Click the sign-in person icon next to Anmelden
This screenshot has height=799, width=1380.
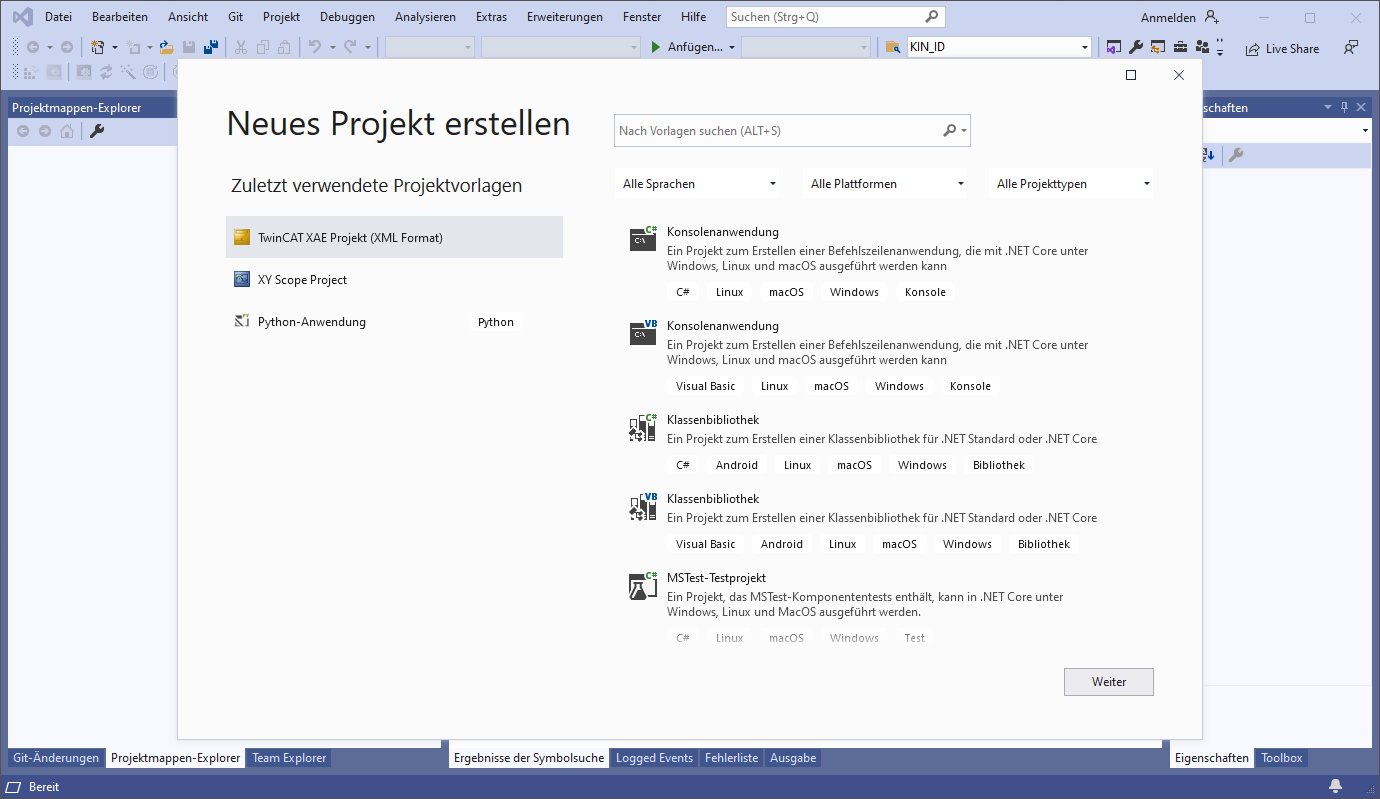coord(1212,17)
